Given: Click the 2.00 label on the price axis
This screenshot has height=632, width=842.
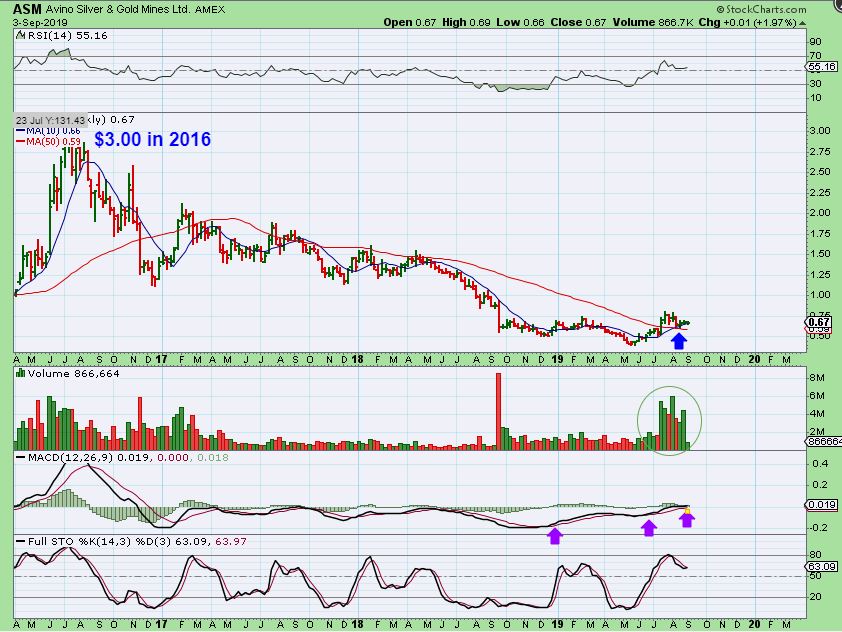Looking at the screenshot, I should [x=819, y=213].
